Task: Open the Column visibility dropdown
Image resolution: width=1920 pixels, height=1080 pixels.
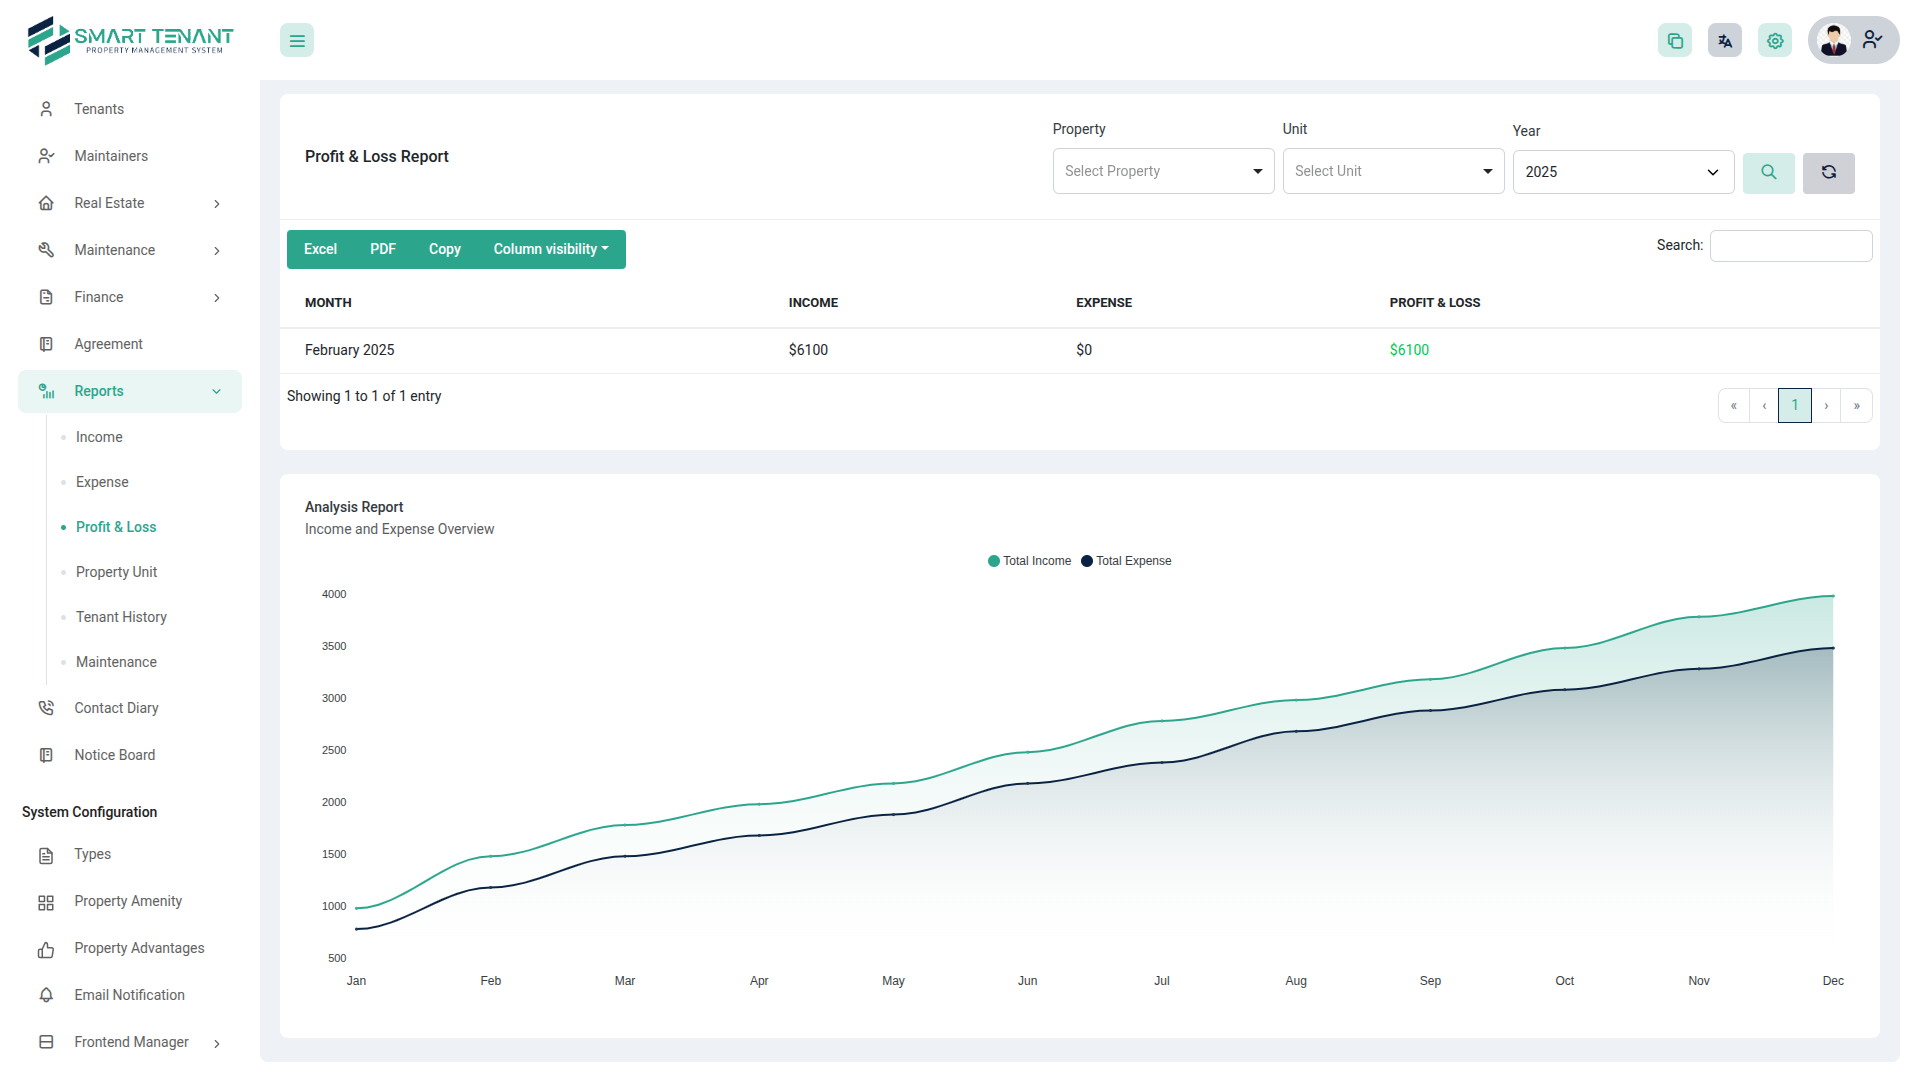Action: [x=551, y=249]
